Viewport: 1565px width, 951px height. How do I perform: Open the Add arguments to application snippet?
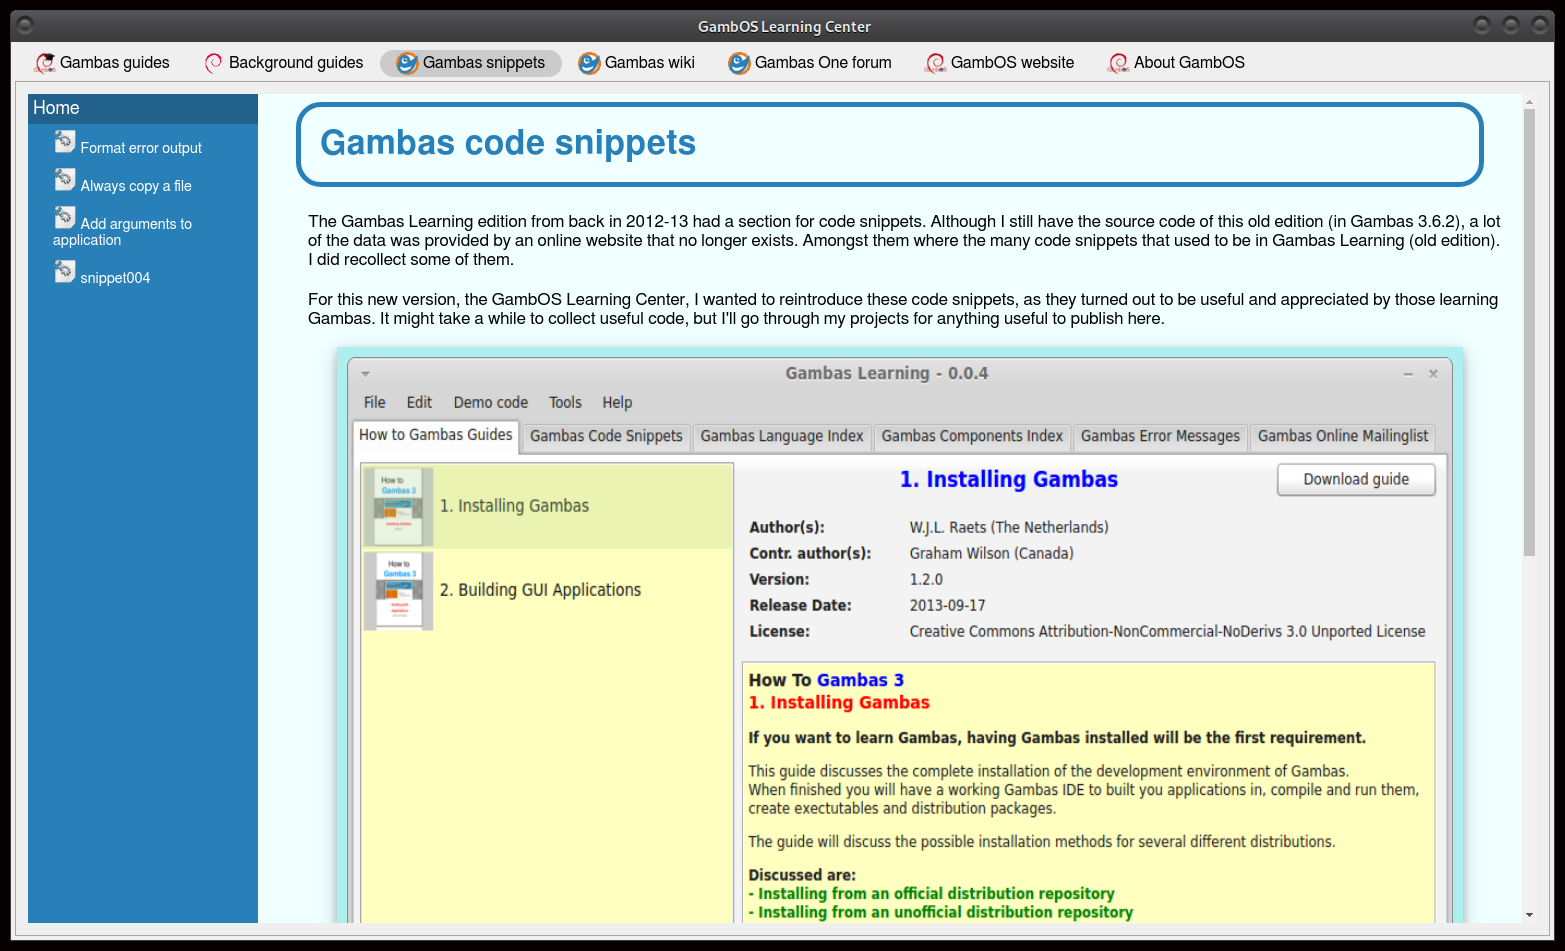click(135, 225)
